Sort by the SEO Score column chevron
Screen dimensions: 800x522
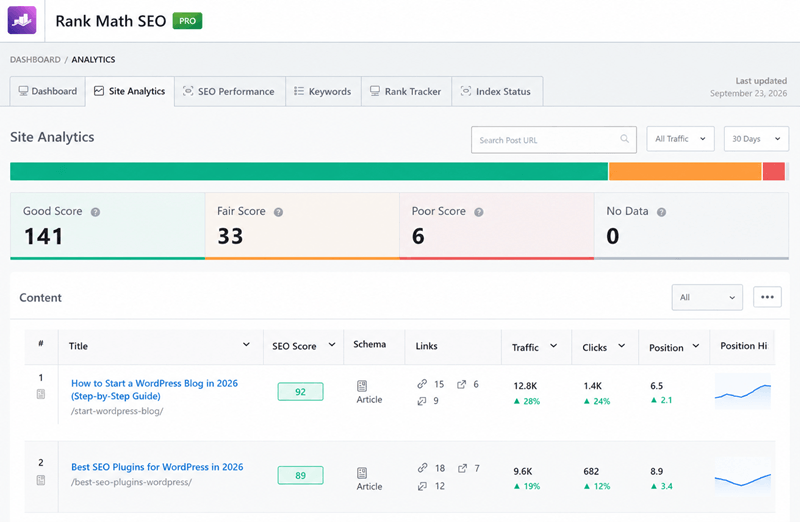[x=332, y=345]
